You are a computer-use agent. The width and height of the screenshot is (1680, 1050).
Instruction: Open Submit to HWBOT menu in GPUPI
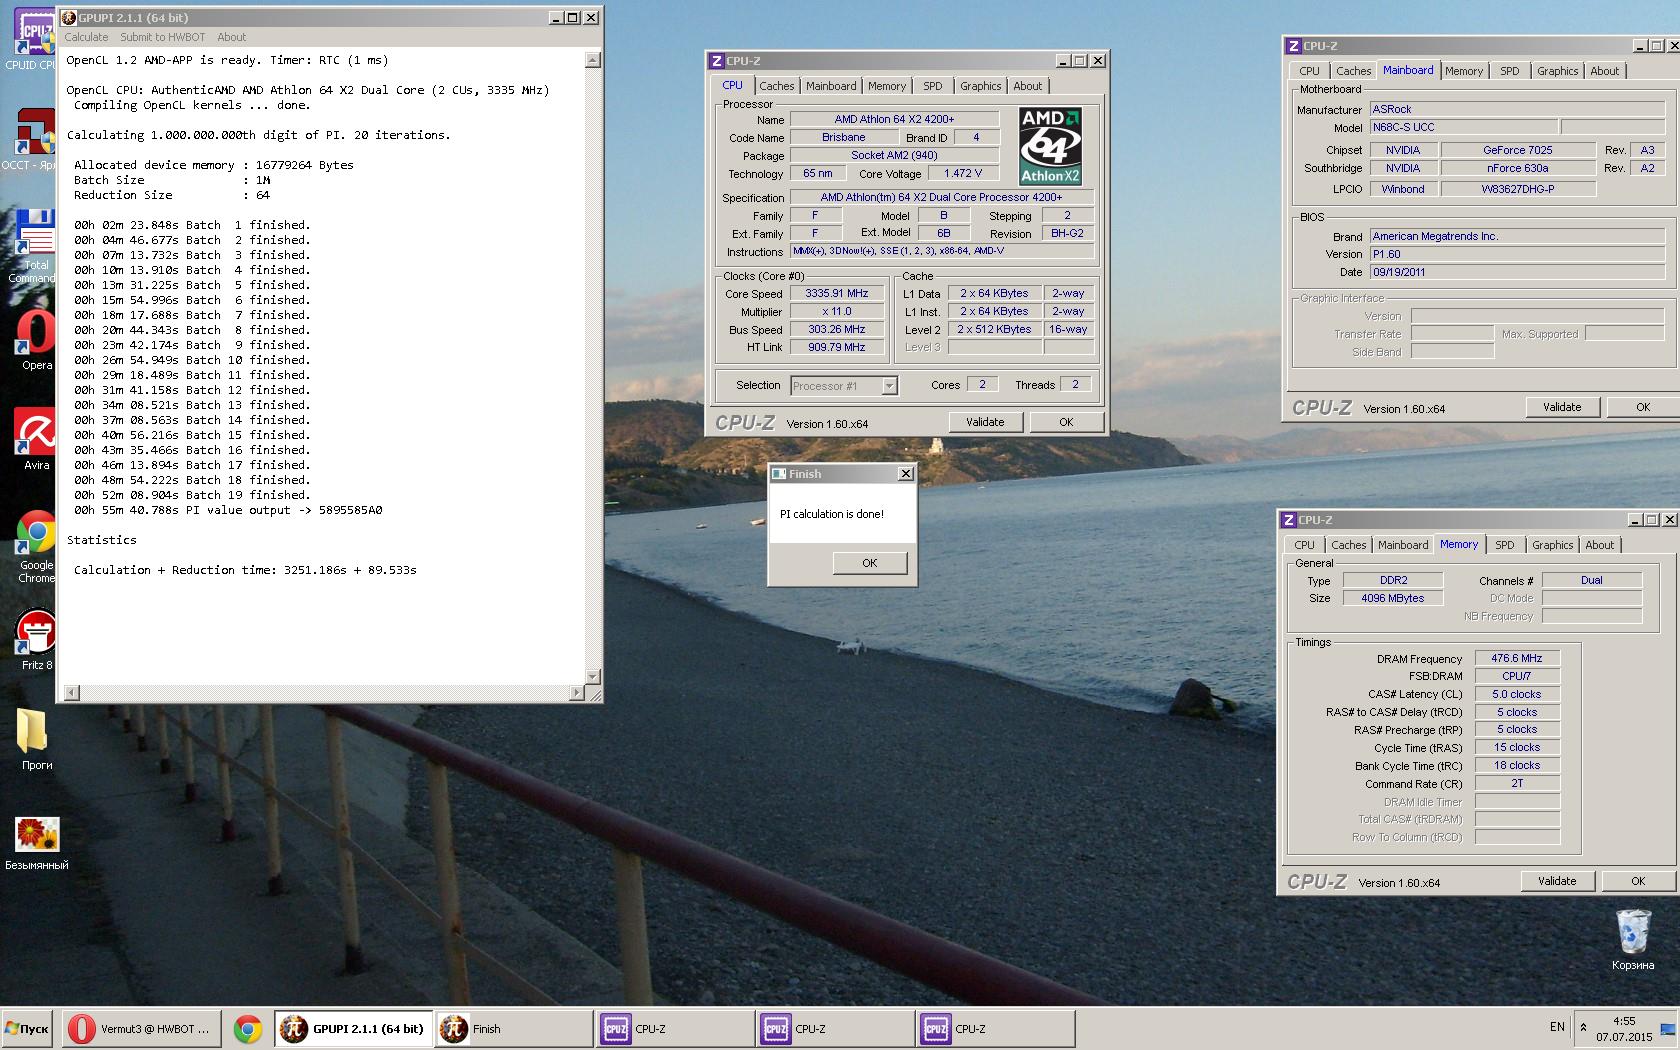(x=162, y=37)
